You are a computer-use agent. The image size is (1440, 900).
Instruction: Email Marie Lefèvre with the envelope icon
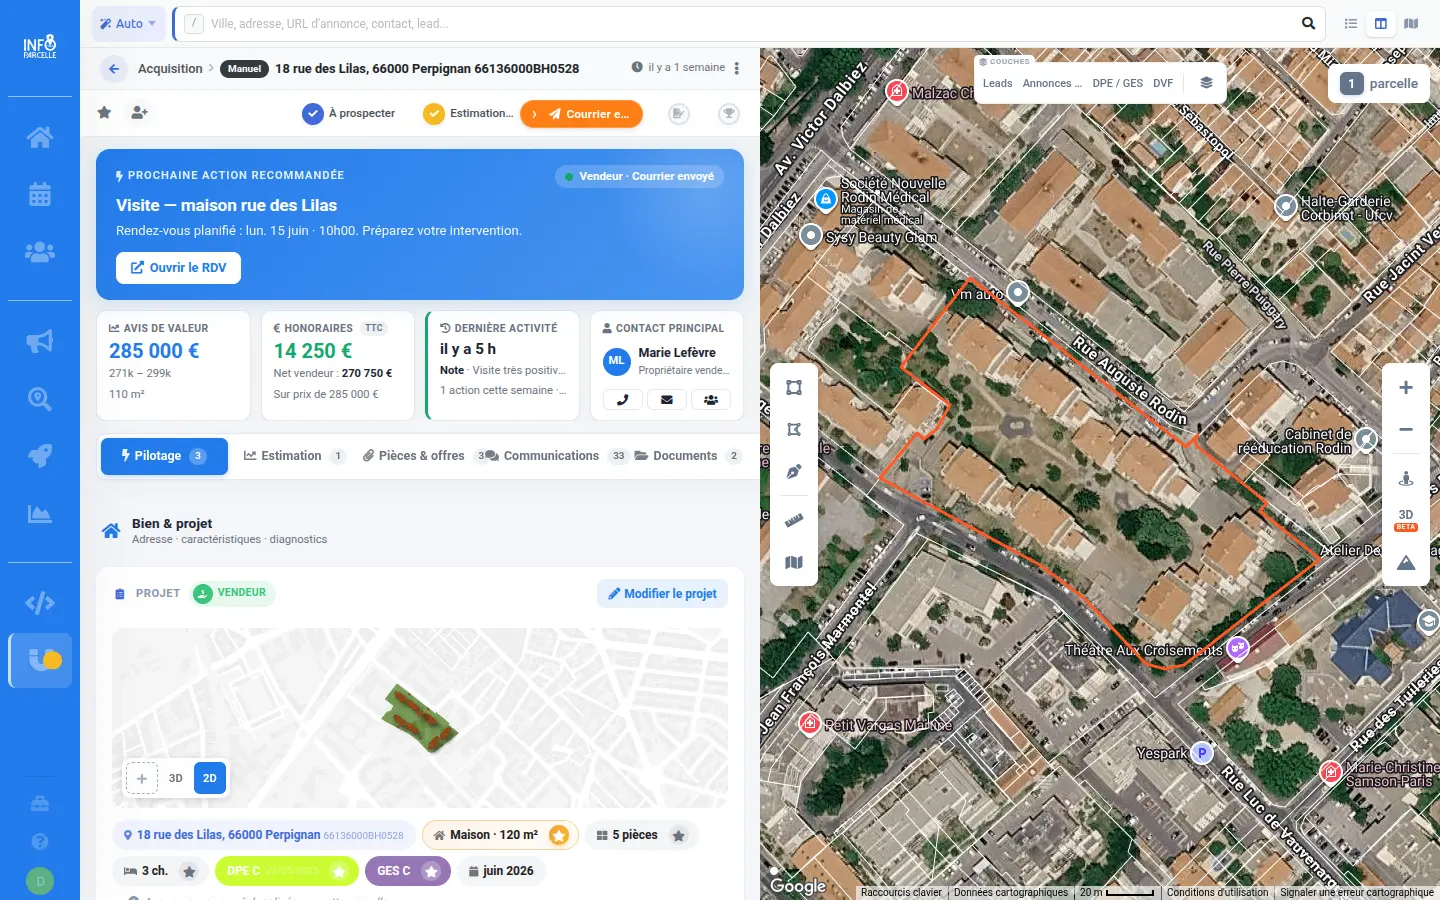[667, 400]
